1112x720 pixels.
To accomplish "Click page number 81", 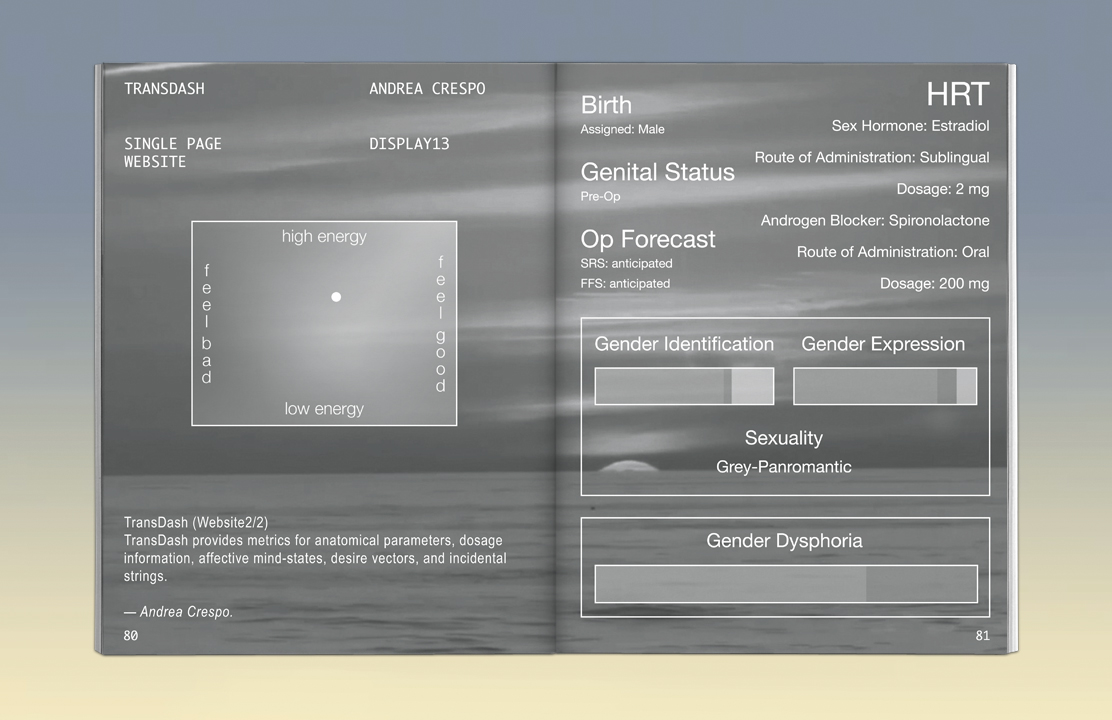I will tap(982, 636).
